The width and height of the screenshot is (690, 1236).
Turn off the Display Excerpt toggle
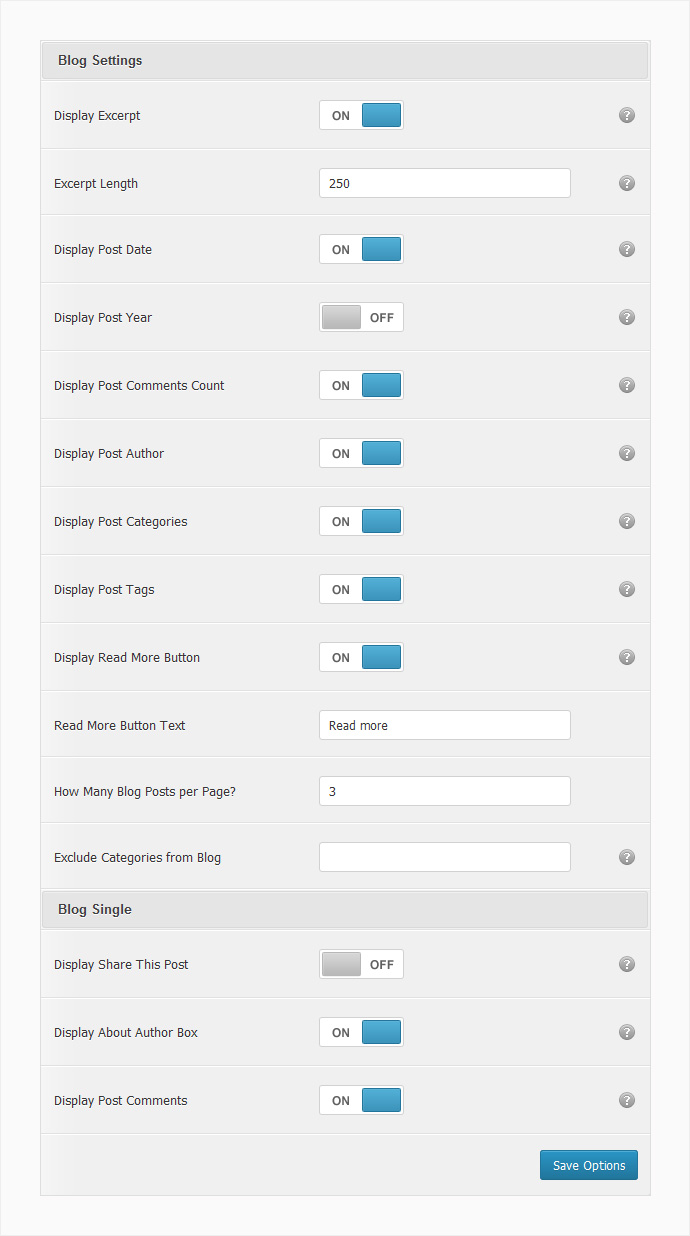pyautogui.click(x=361, y=115)
